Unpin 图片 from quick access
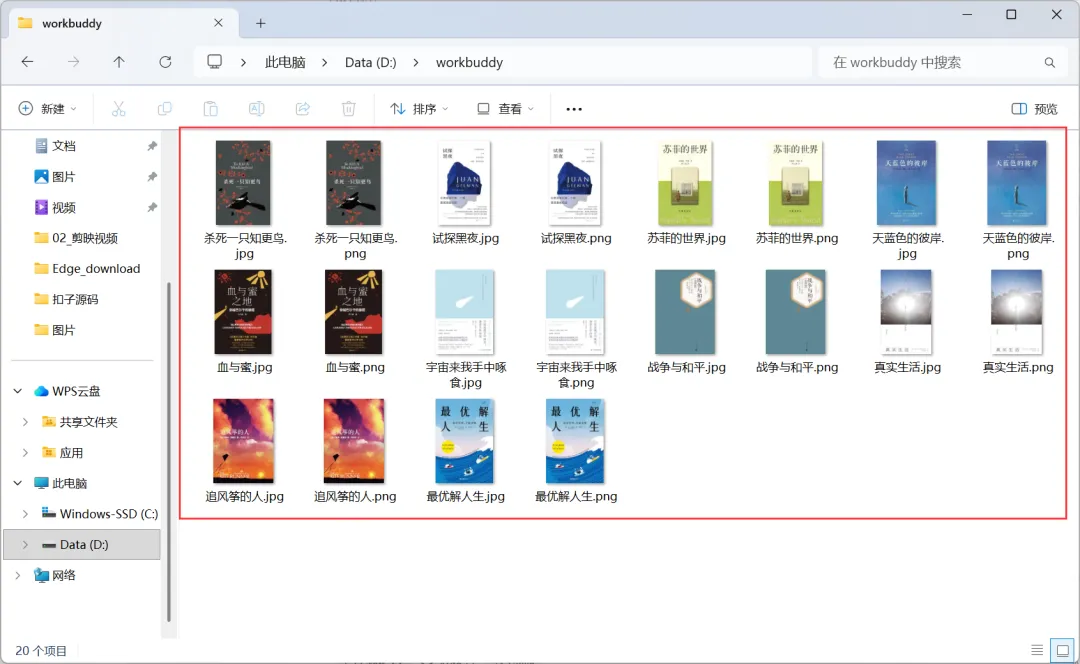This screenshot has width=1080, height=664. pos(152,177)
